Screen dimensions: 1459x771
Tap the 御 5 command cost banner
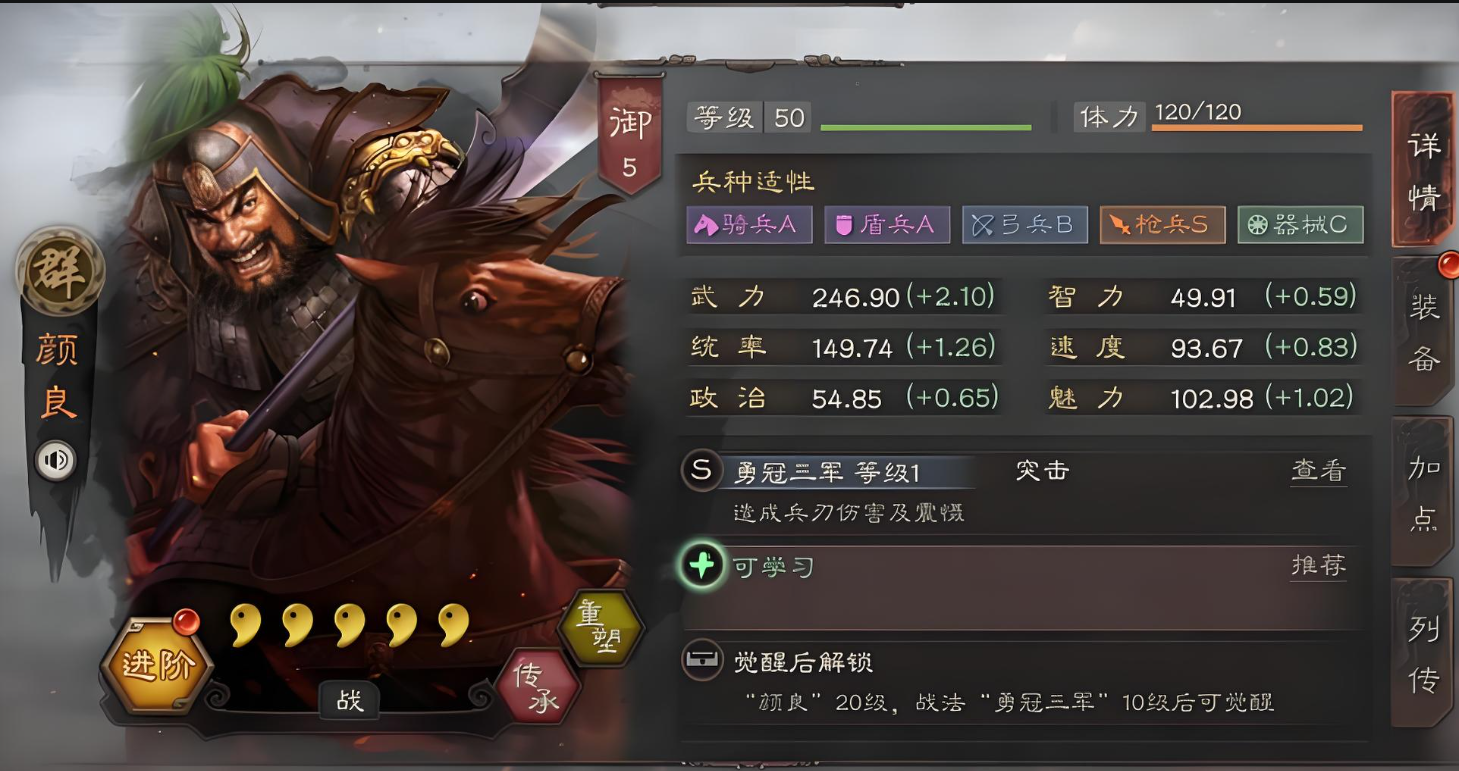click(x=629, y=134)
